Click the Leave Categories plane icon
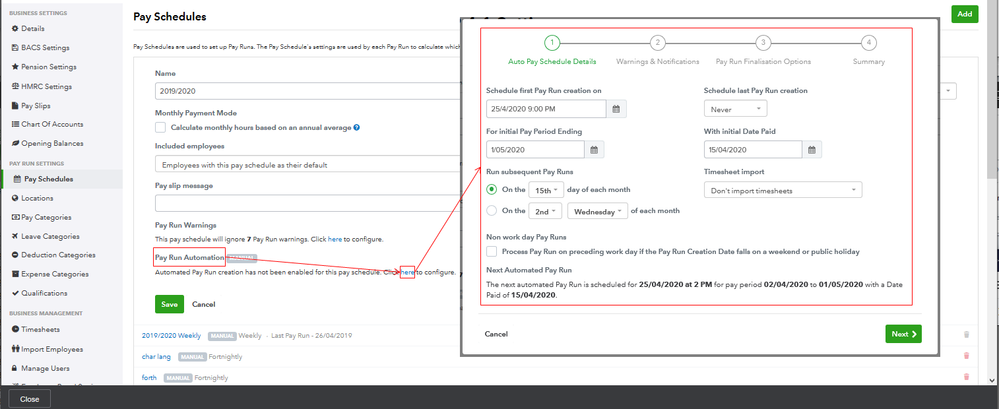999x409 pixels. (x=15, y=236)
